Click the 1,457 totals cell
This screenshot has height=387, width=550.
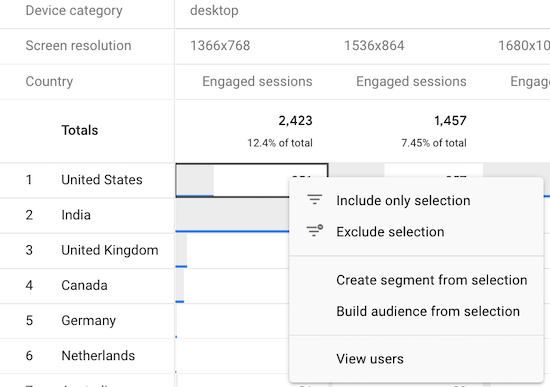point(450,121)
